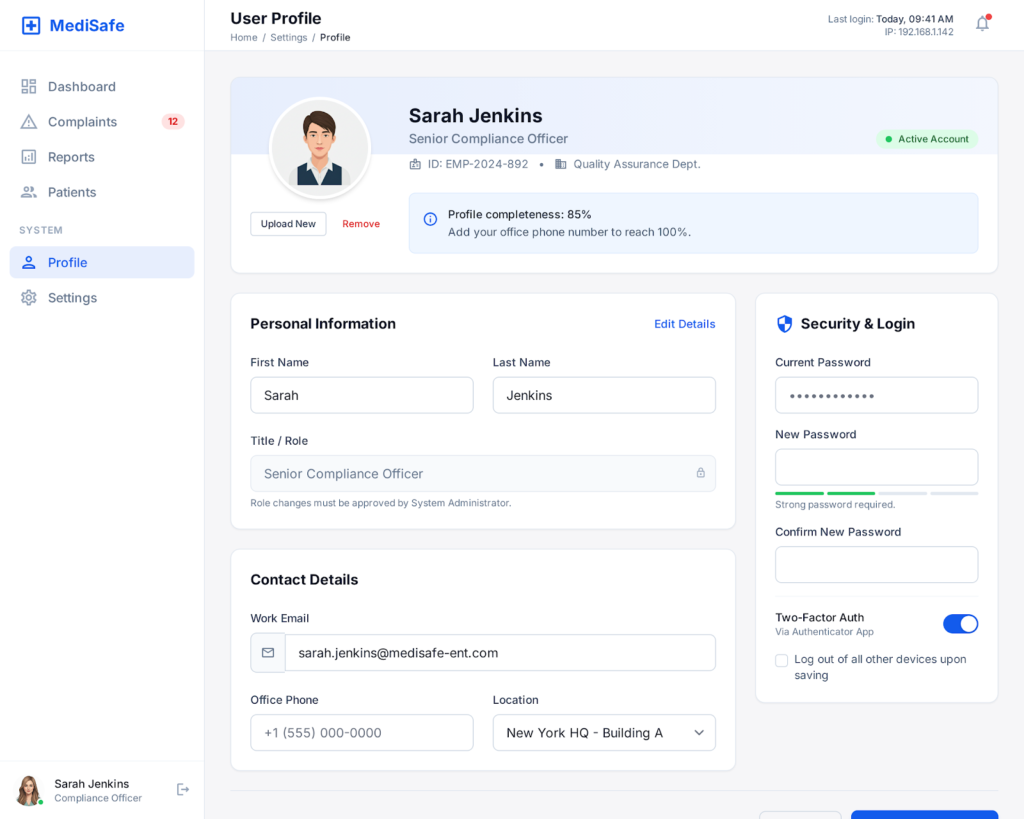Click the employee ID badge icon
The height and width of the screenshot is (819, 1024).
pos(415,164)
